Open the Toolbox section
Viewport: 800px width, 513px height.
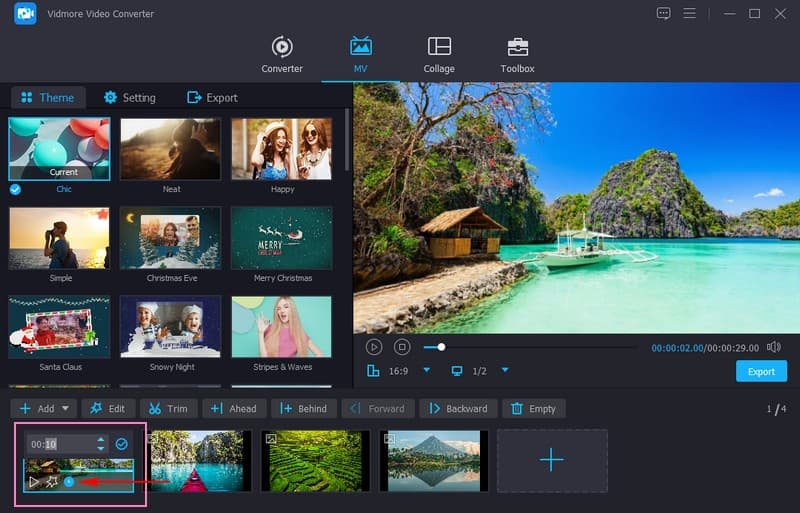(517, 55)
